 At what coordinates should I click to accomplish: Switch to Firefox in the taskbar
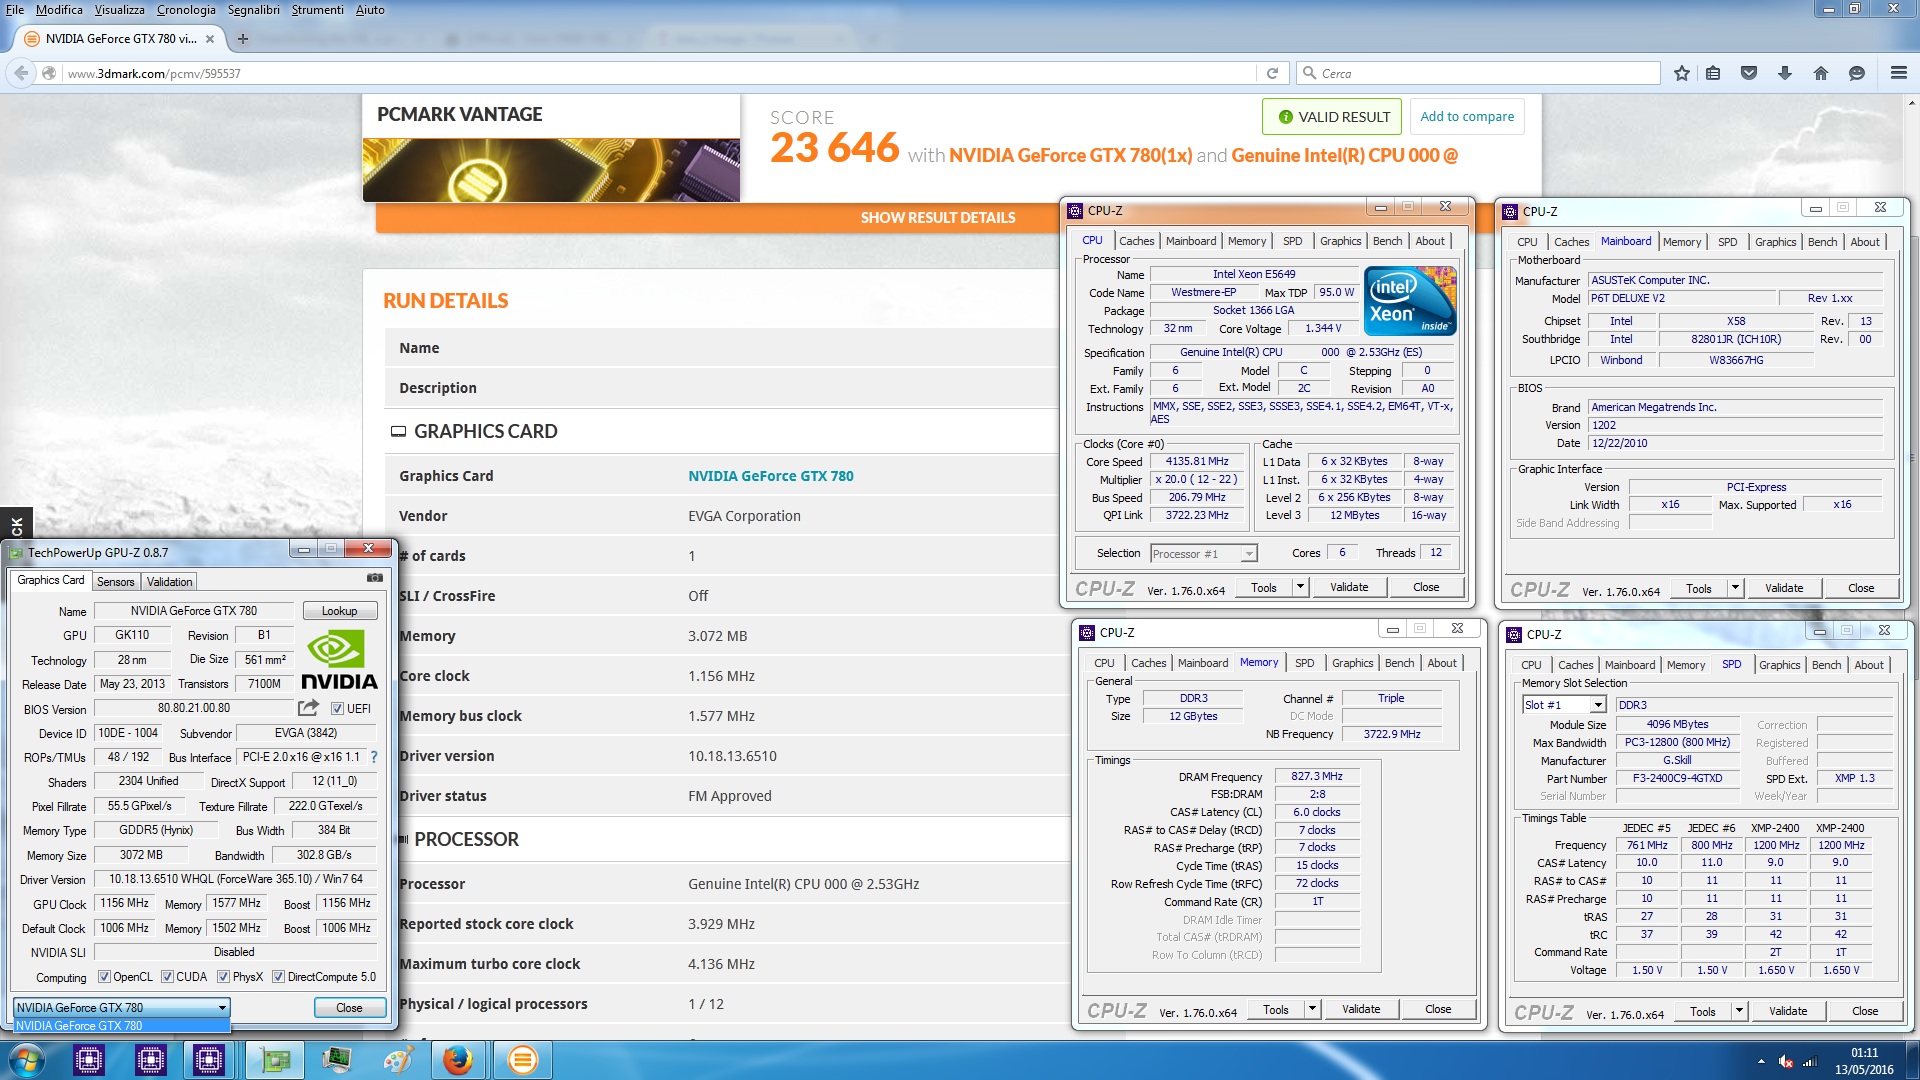coord(458,1060)
